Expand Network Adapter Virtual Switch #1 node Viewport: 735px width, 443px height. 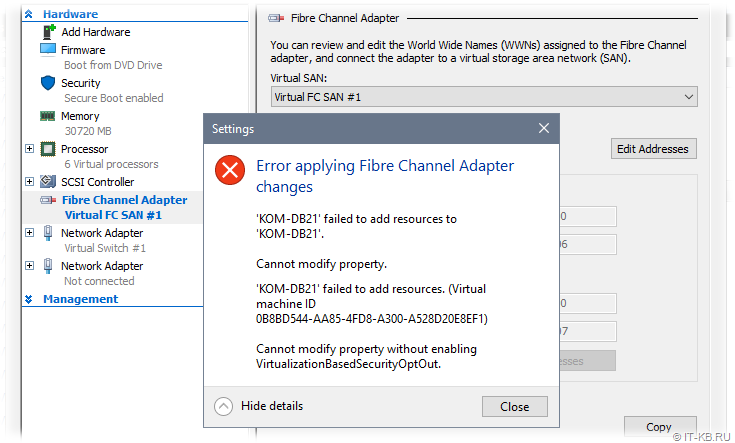coord(29,233)
